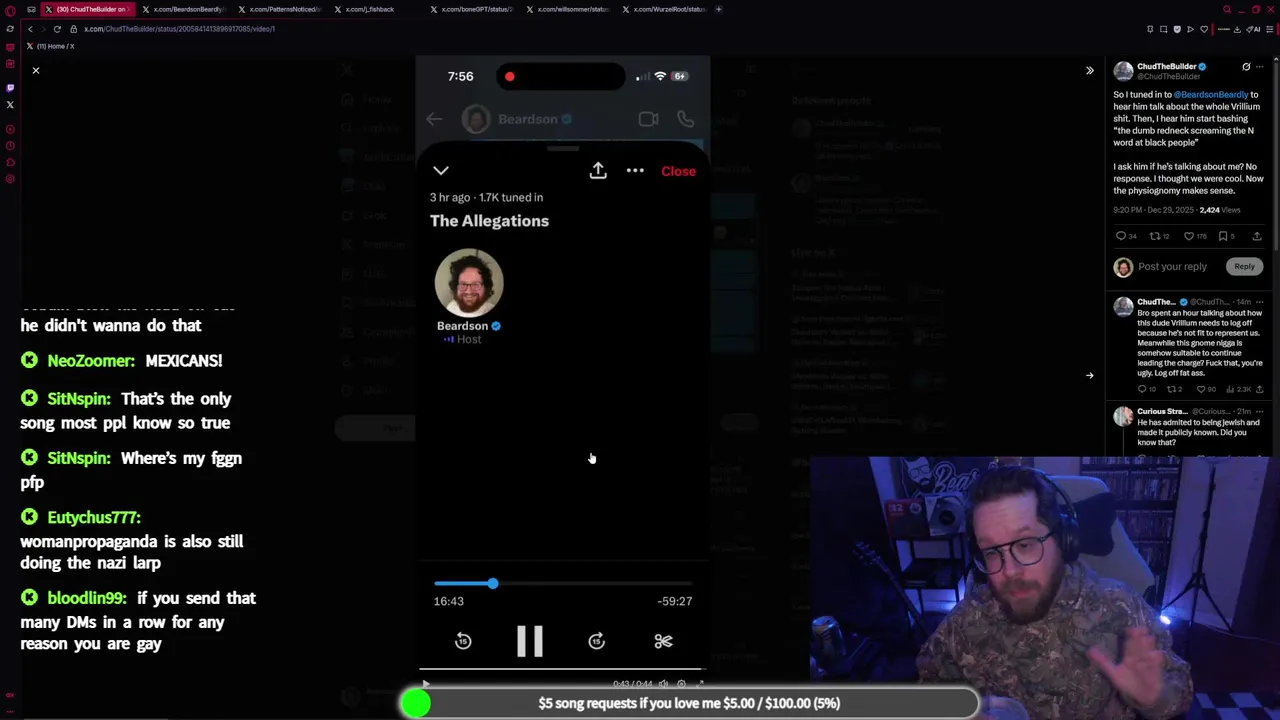Repost the 14m reply with 2 reposts

1175,389
